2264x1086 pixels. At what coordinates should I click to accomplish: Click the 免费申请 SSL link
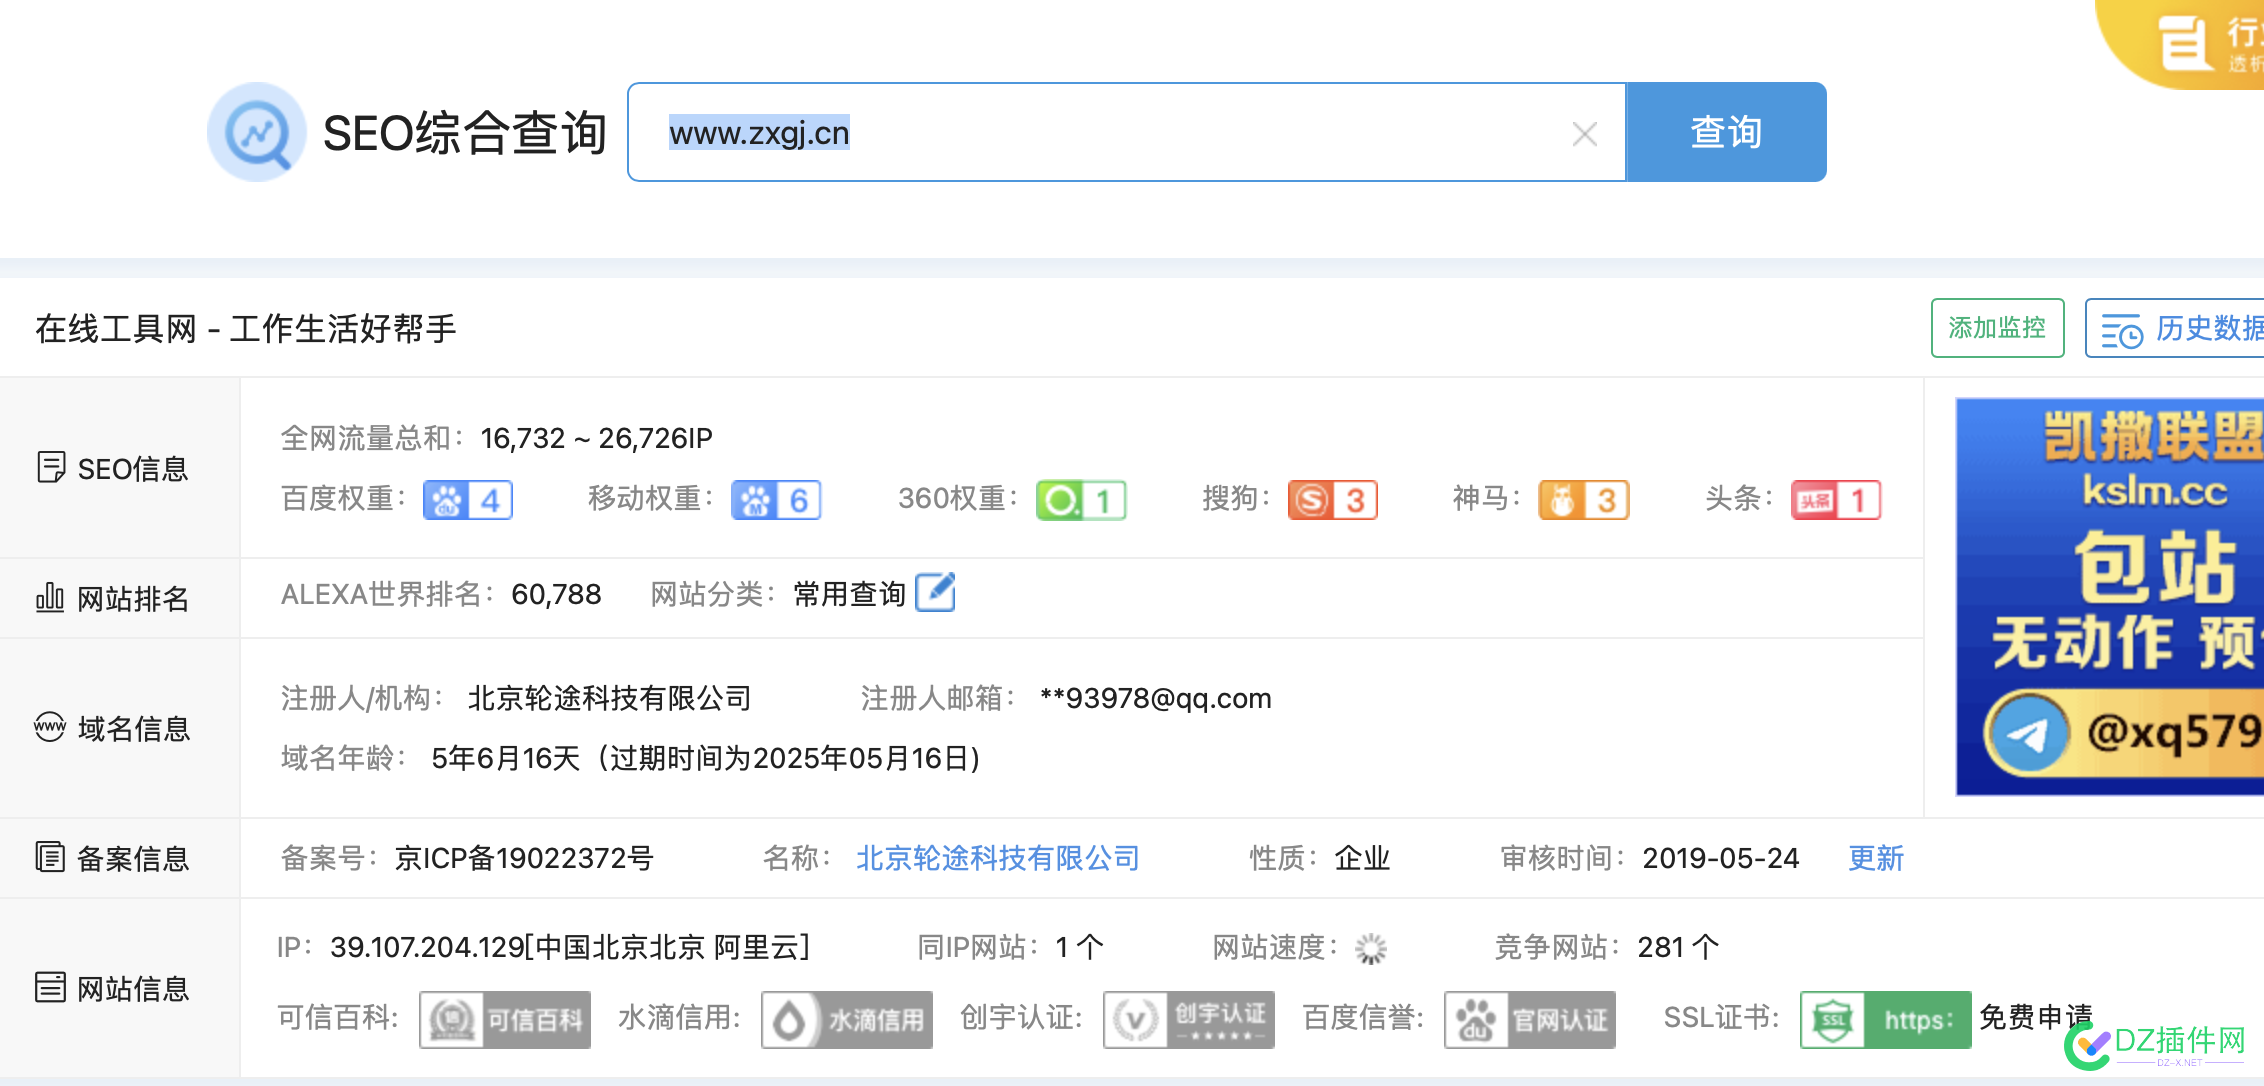2036,1018
